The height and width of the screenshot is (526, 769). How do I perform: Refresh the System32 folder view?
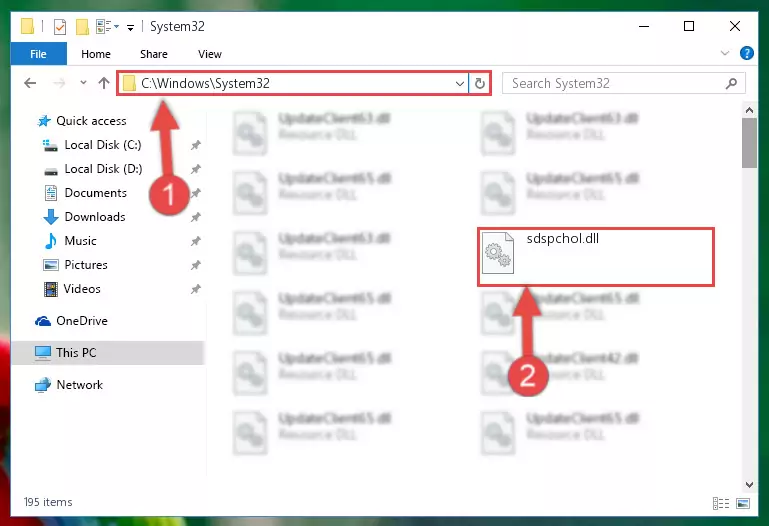(480, 84)
